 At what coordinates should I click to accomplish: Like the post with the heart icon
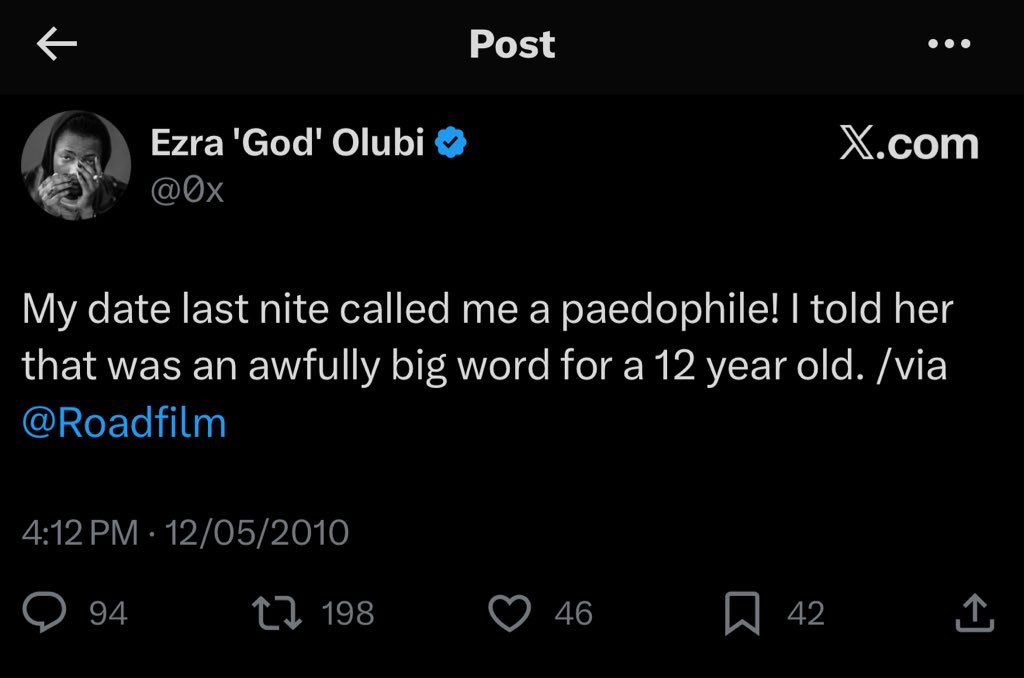point(513,613)
